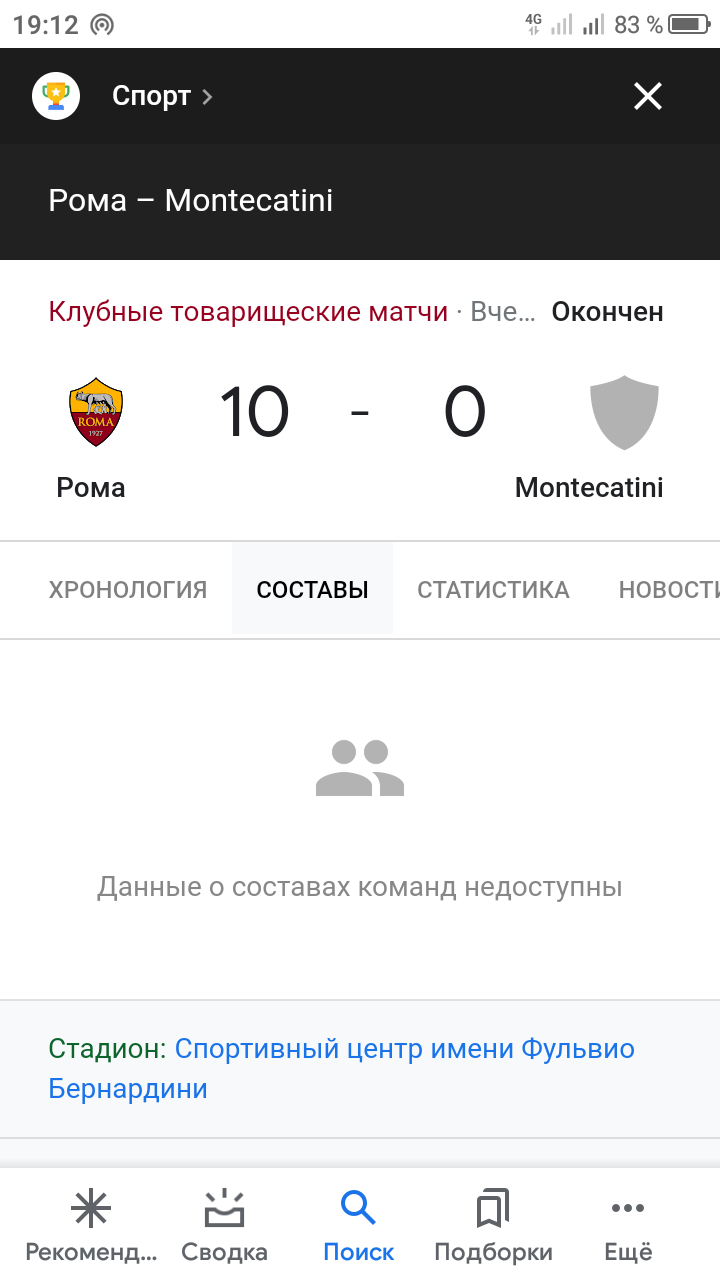Tap the Поиск magnifier icon
This screenshot has width=720, height=1280.
[x=358, y=1210]
